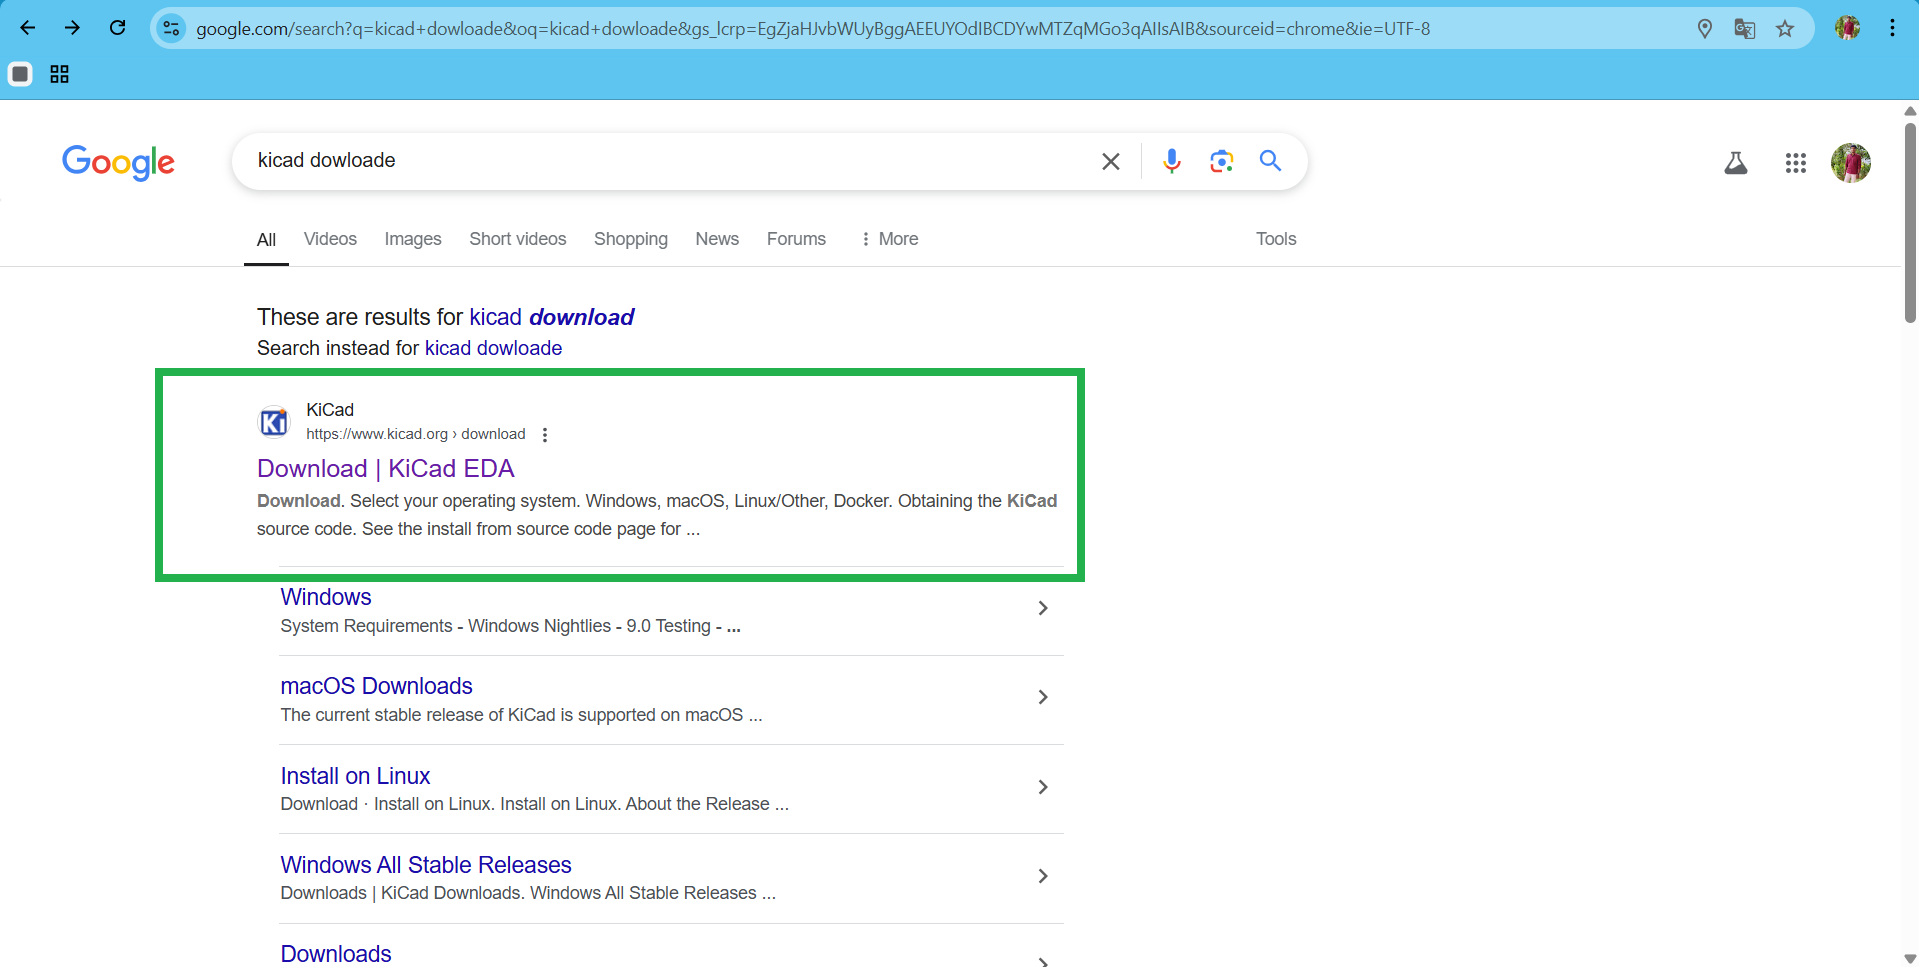This screenshot has height=967, width=1919.
Task: Open 'Download | KiCad EDA' result
Action: [386, 469]
